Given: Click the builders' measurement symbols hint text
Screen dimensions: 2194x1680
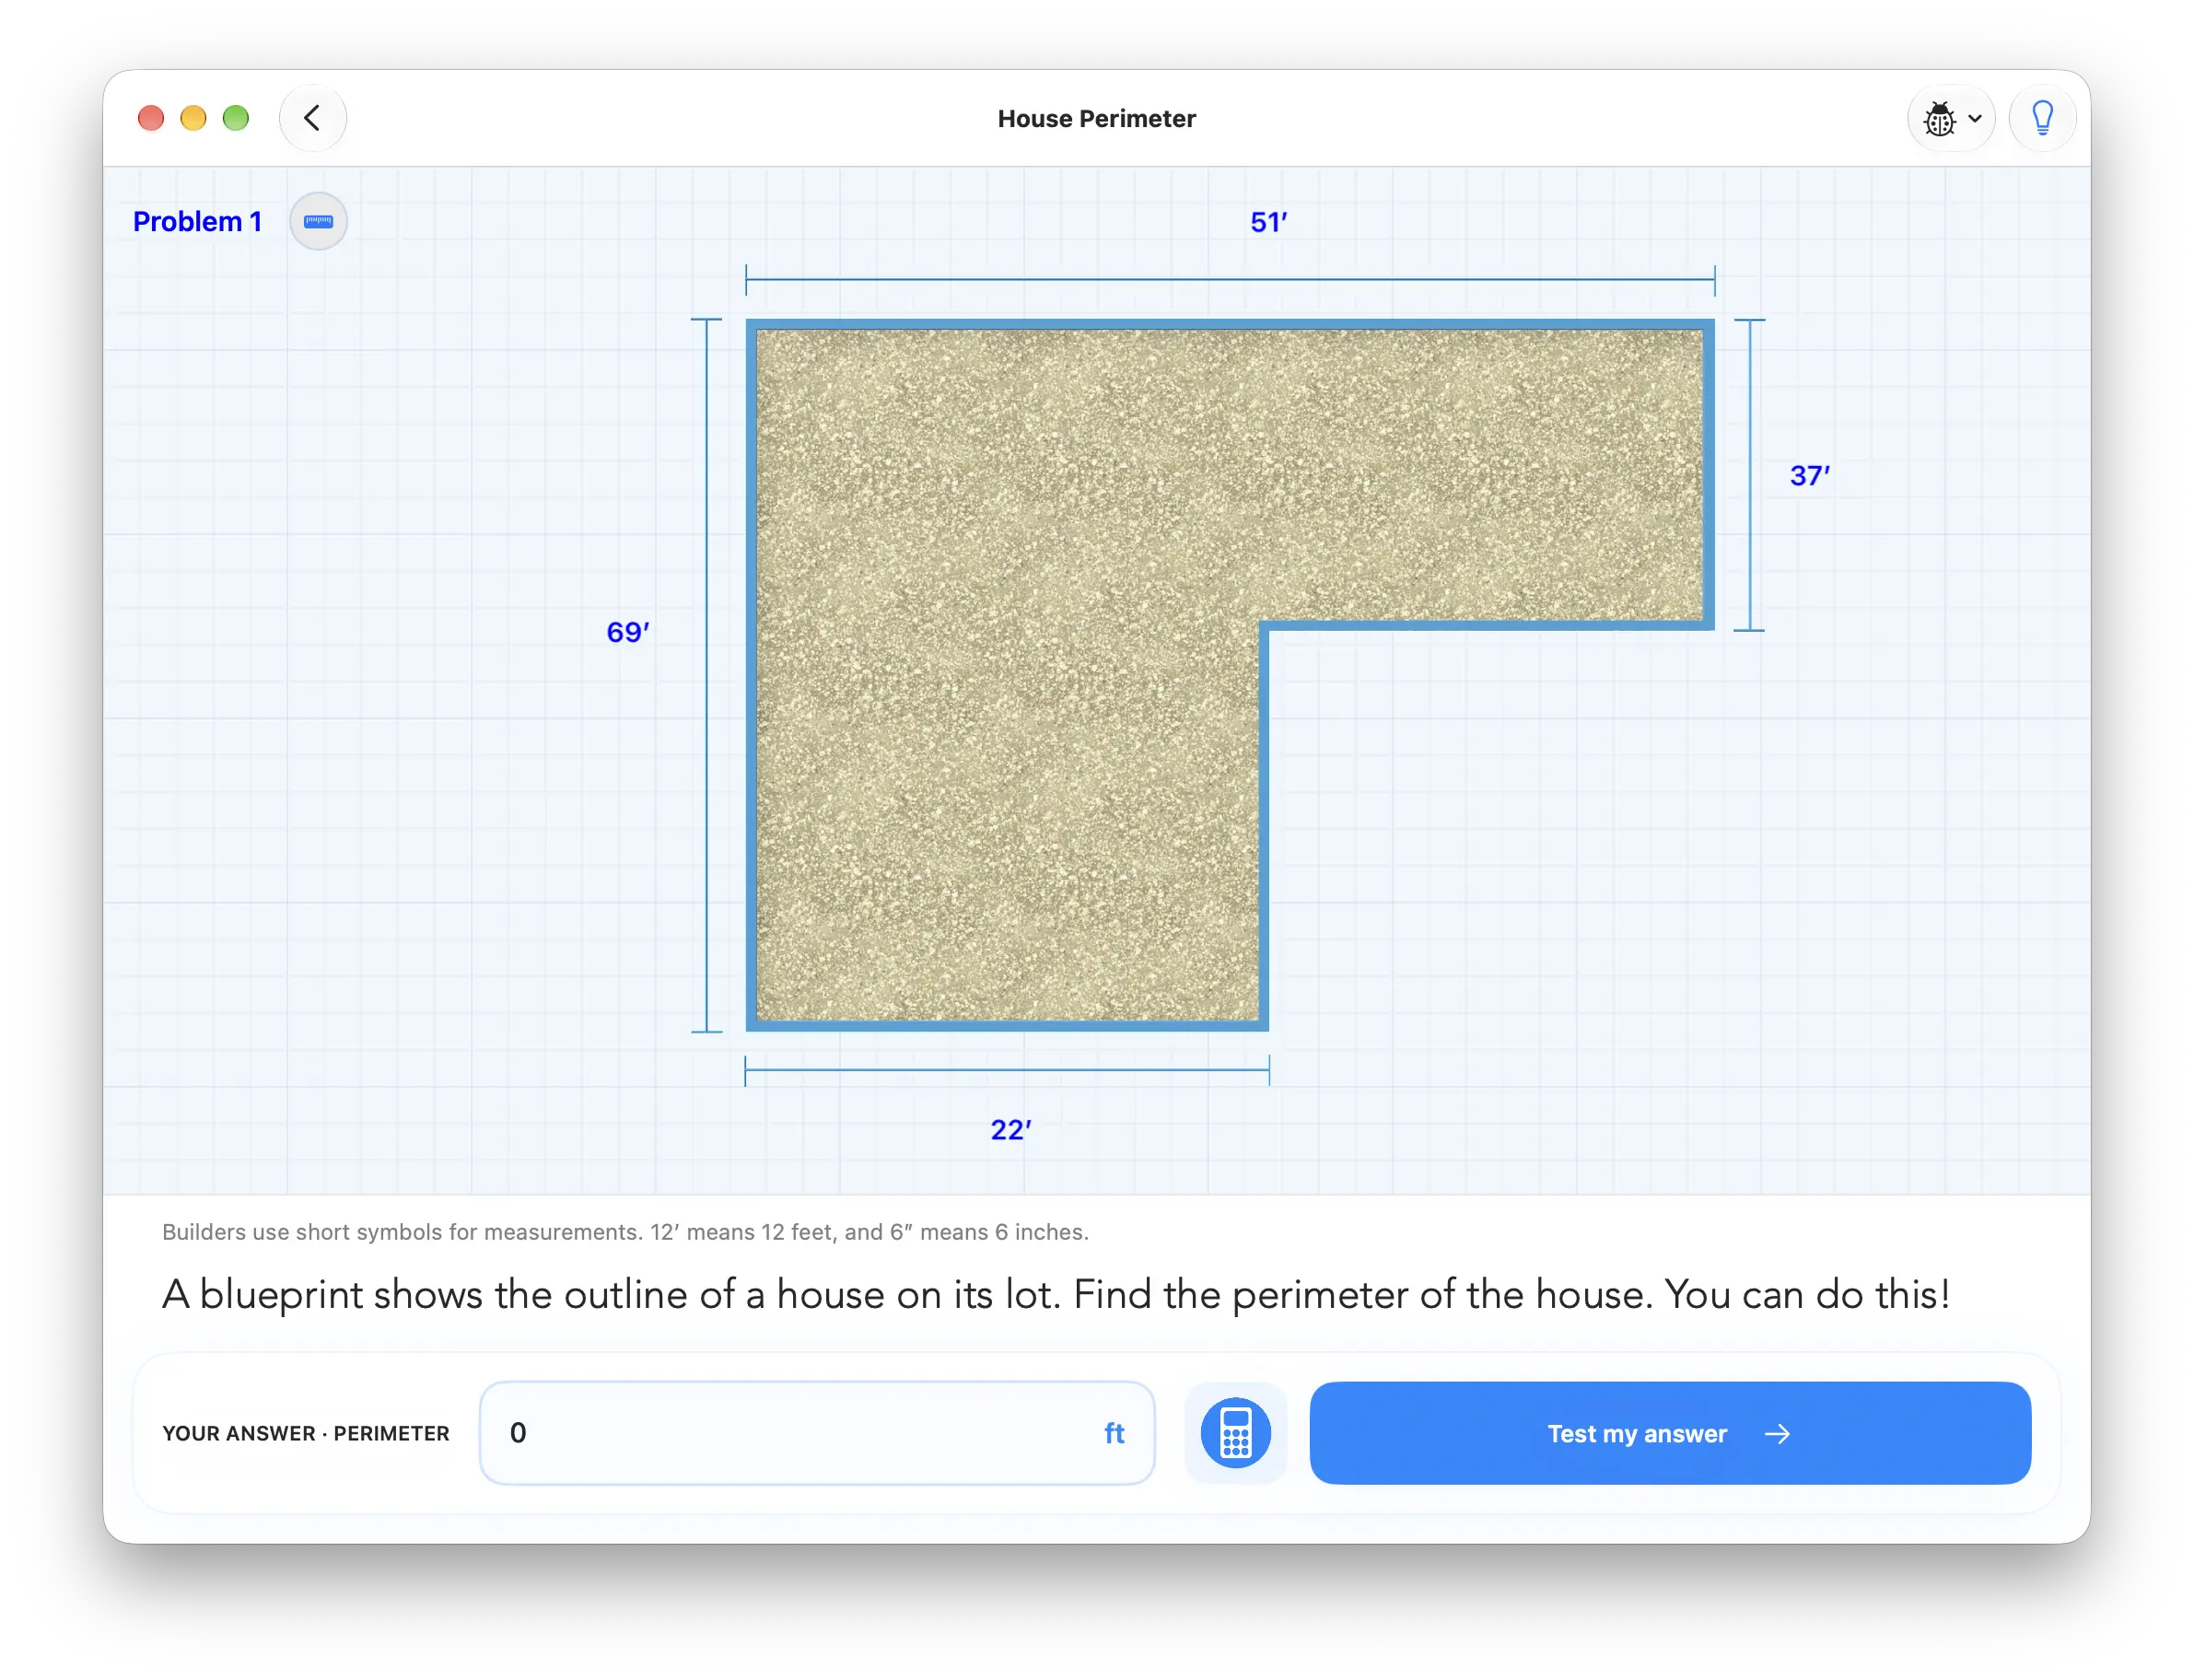Looking at the screenshot, I should tap(625, 1232).
